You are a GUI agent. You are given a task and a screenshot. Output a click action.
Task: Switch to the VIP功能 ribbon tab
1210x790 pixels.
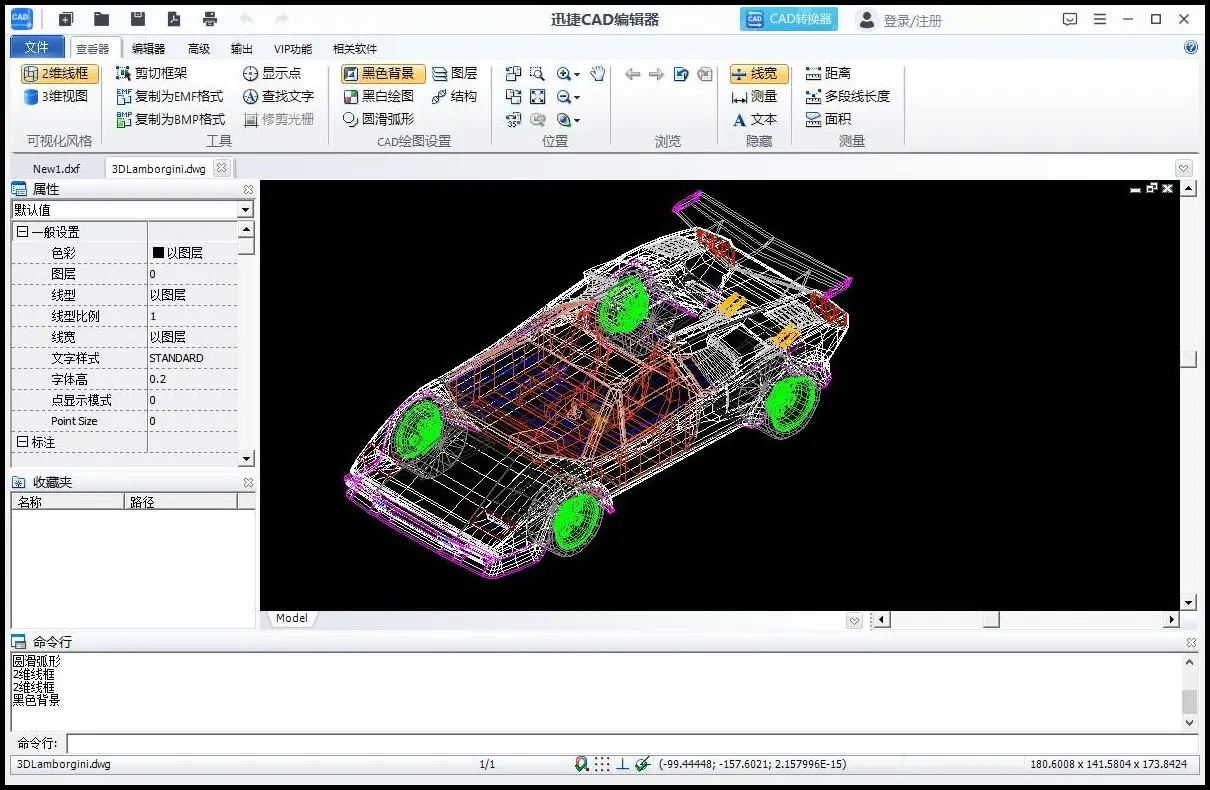click(293, 48)
